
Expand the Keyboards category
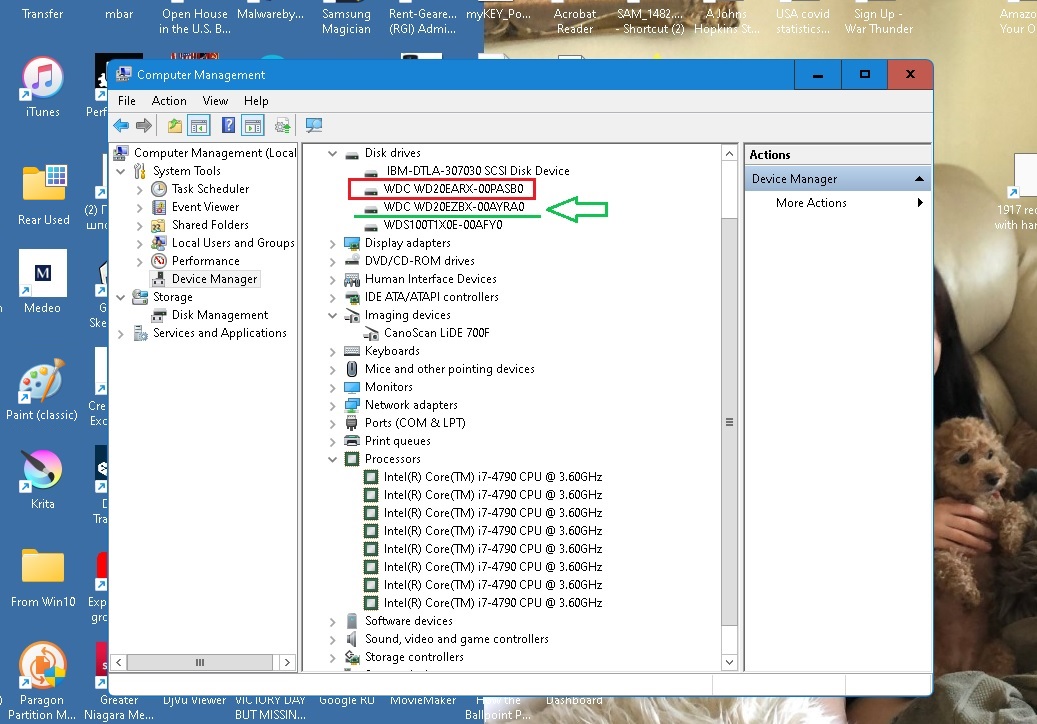click(332, 352)
